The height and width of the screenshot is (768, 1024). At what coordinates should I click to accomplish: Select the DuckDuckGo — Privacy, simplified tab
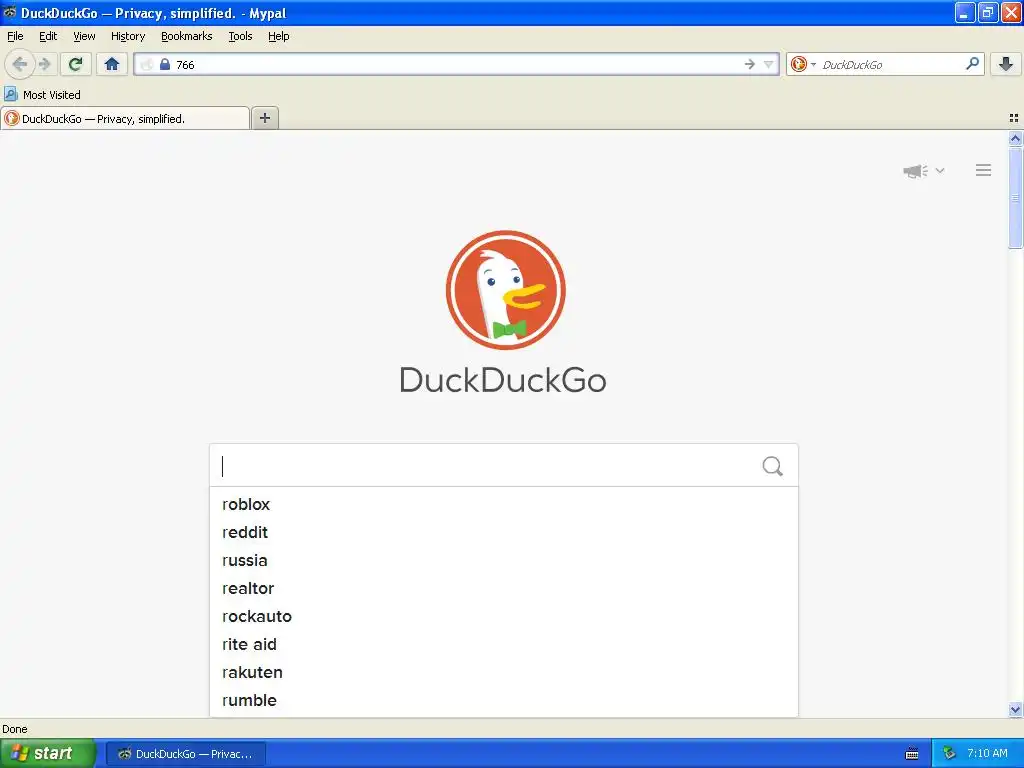pos(125,118)
